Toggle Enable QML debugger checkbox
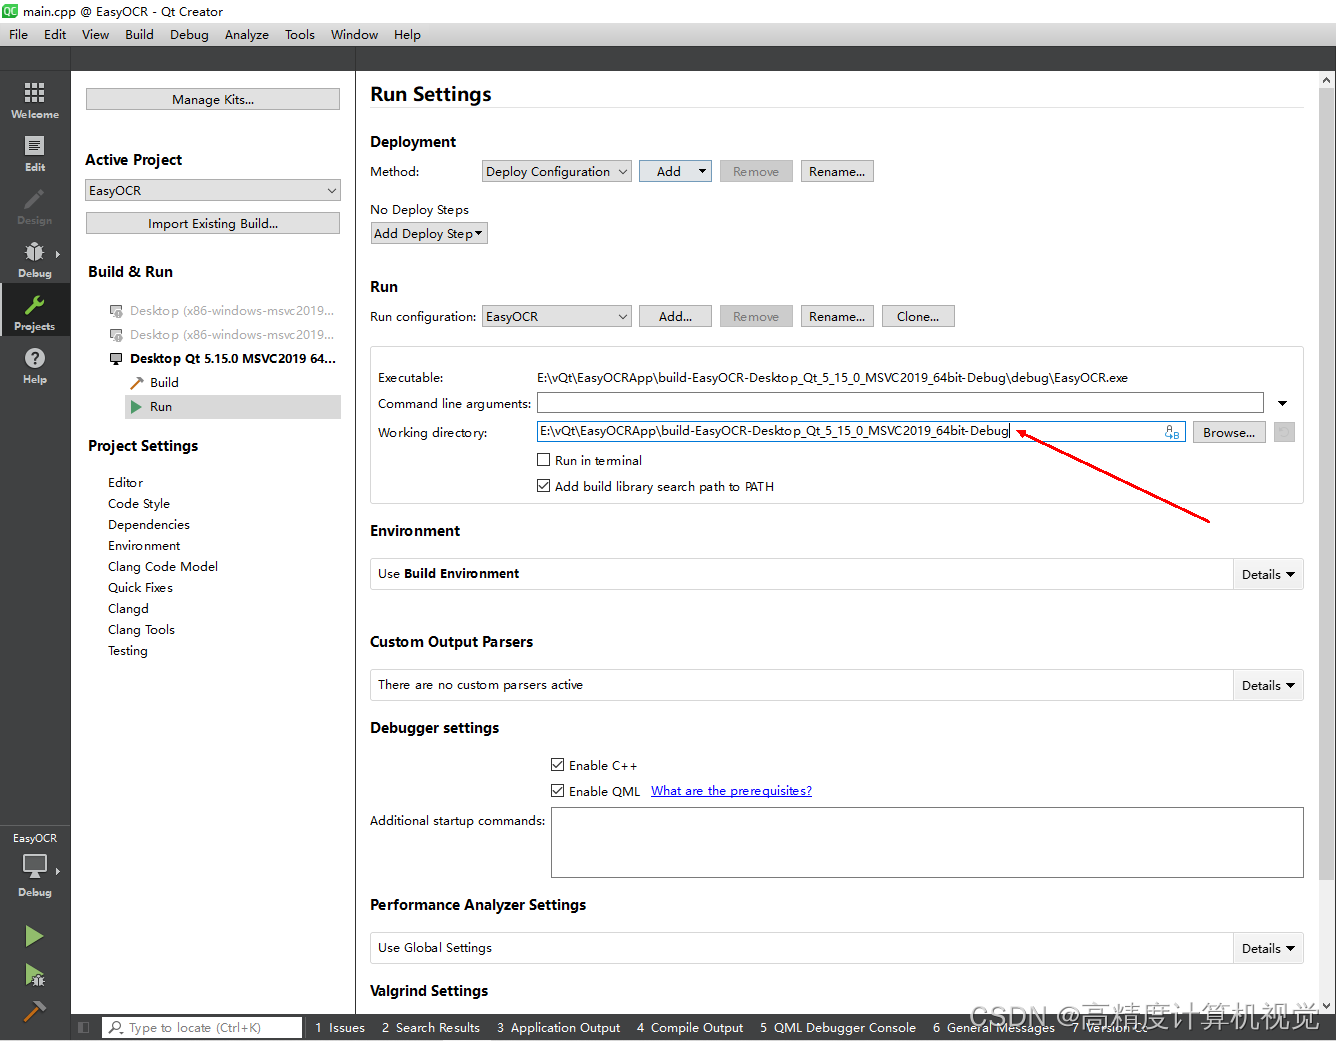This screenshot has height=1041, width=1336. click(558, 791)
